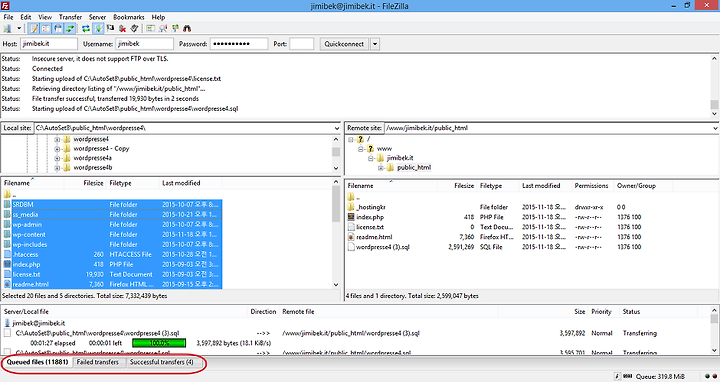The height and width of the screenshot is (382, 720).
Task: Sort local list by Last modified column
Action: click(191, 183)
